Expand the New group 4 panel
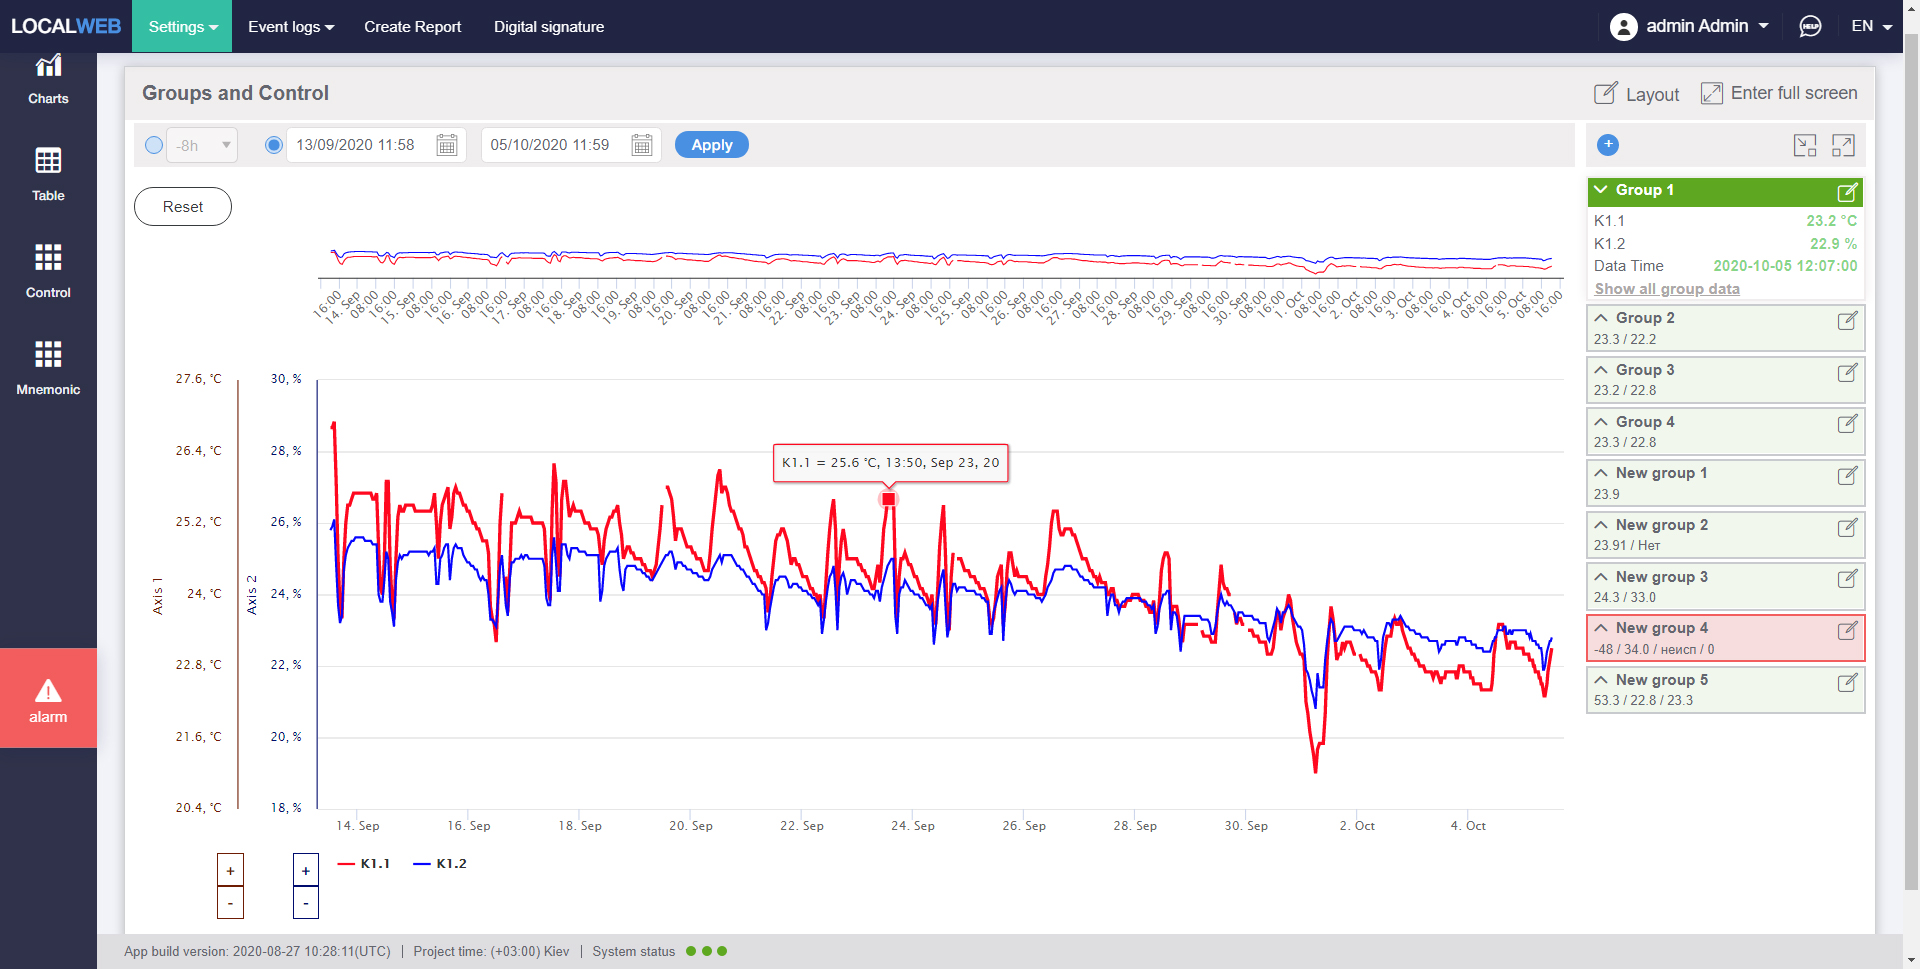Viewport: 1920px width, 969px height. (x=1601, y=628)
